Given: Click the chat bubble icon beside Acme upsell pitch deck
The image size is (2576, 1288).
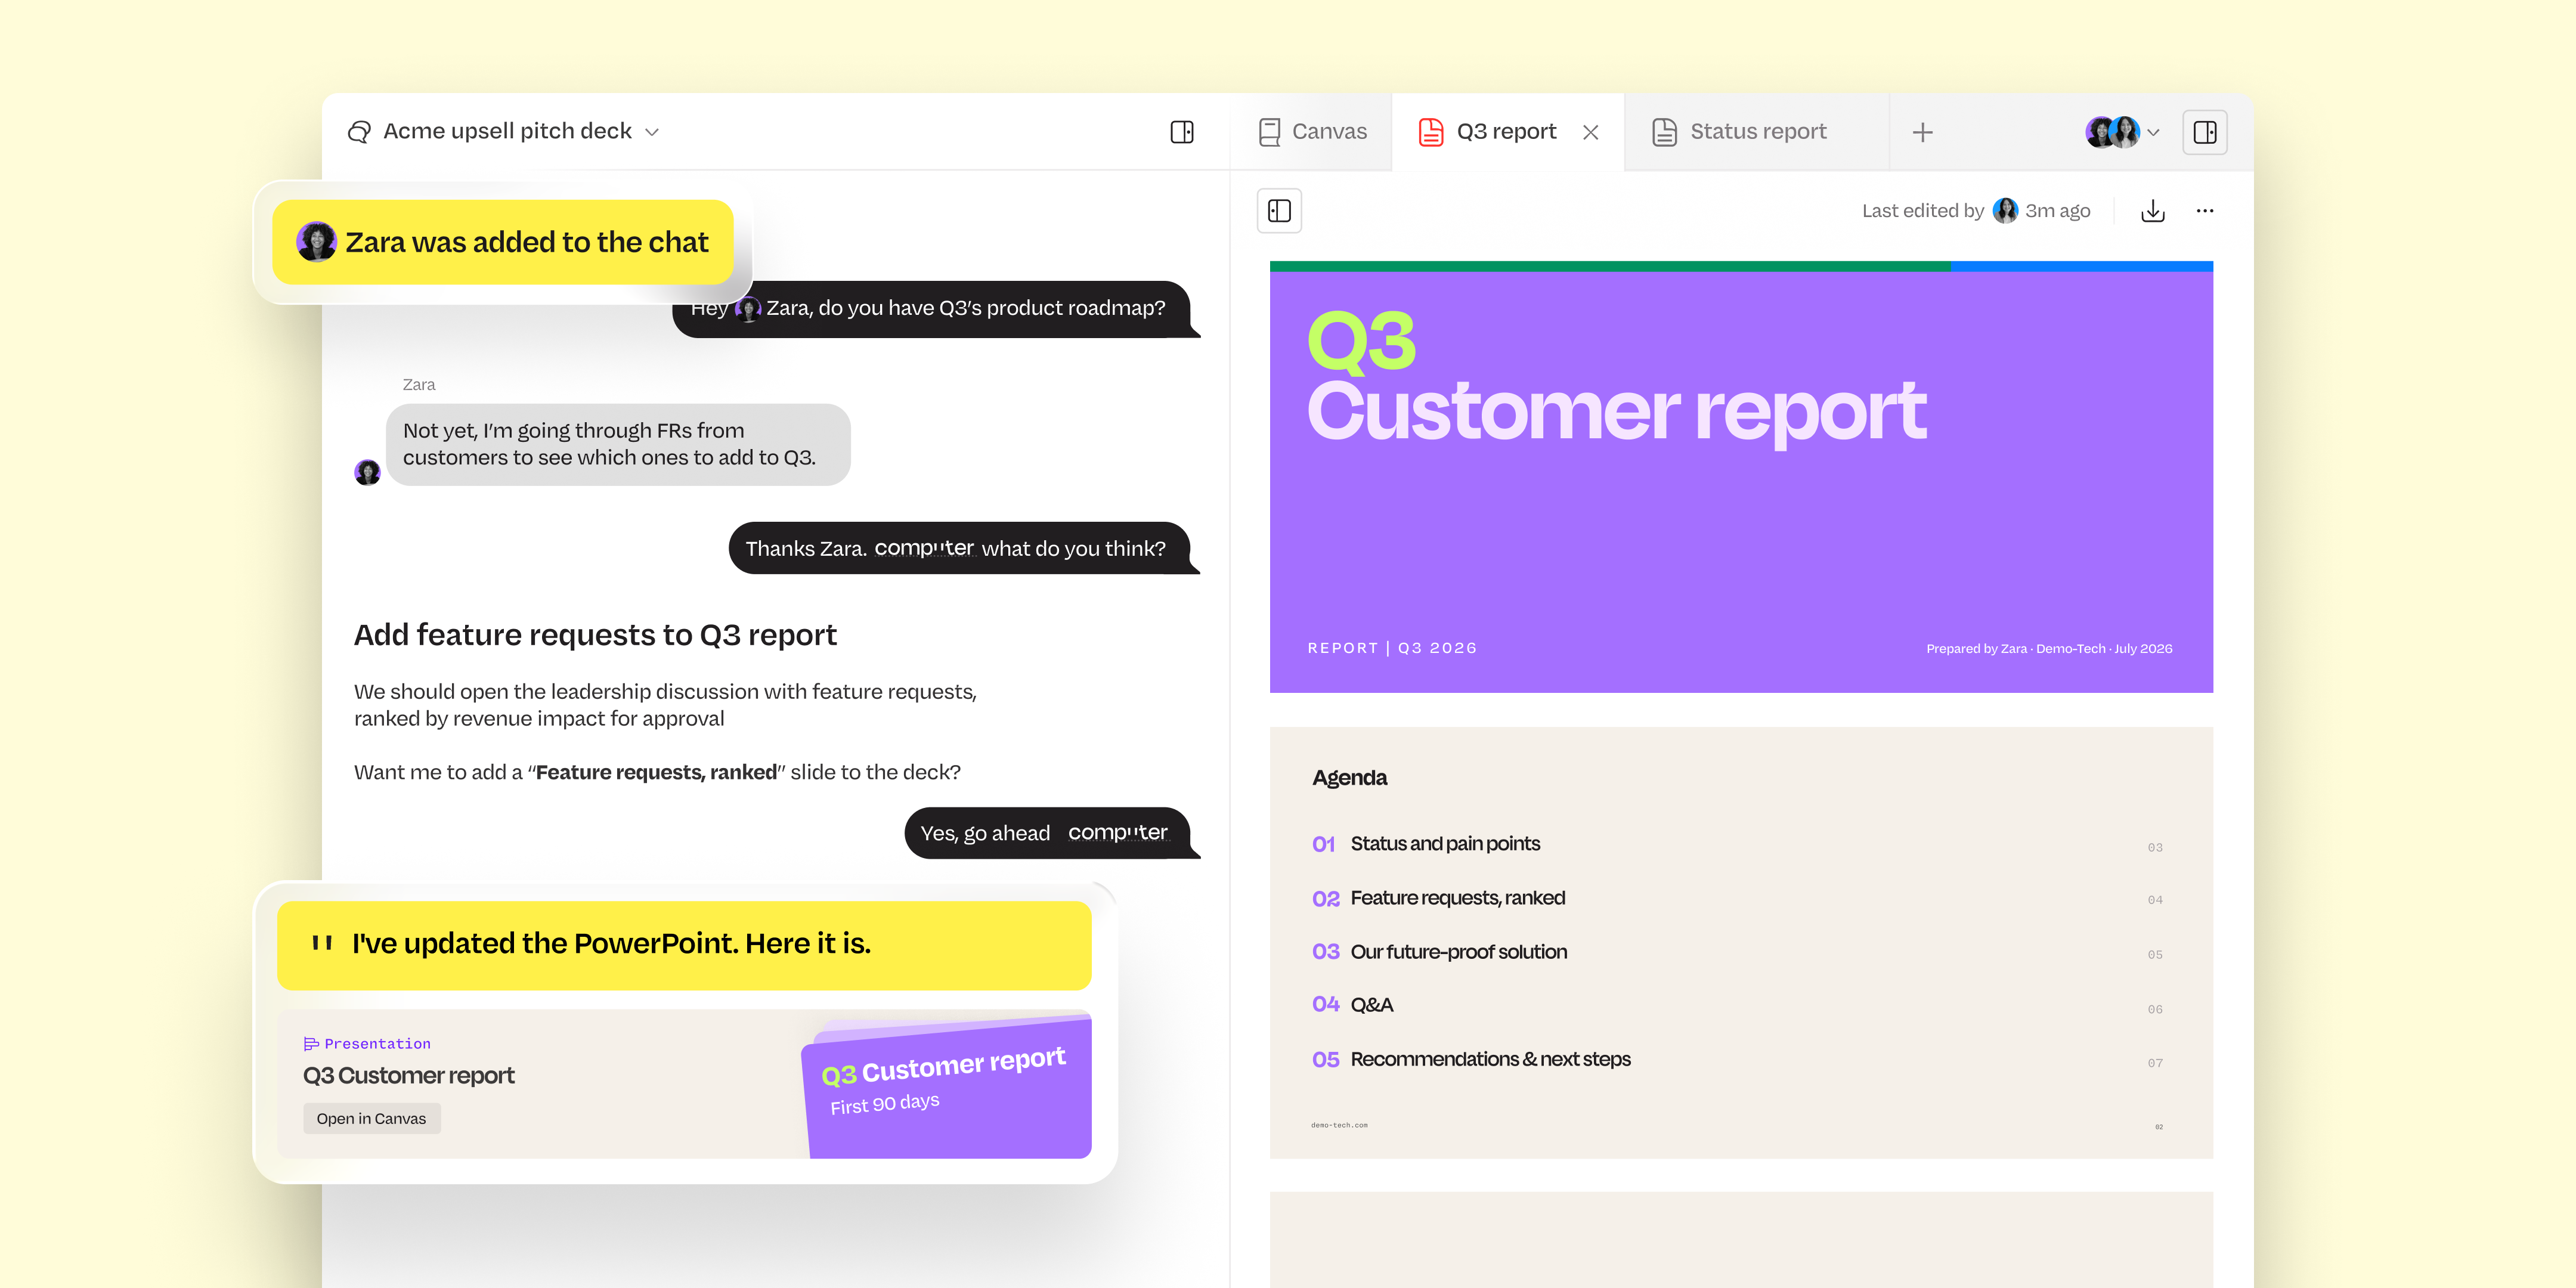Looking at the screenshot, I should (359, 132).
